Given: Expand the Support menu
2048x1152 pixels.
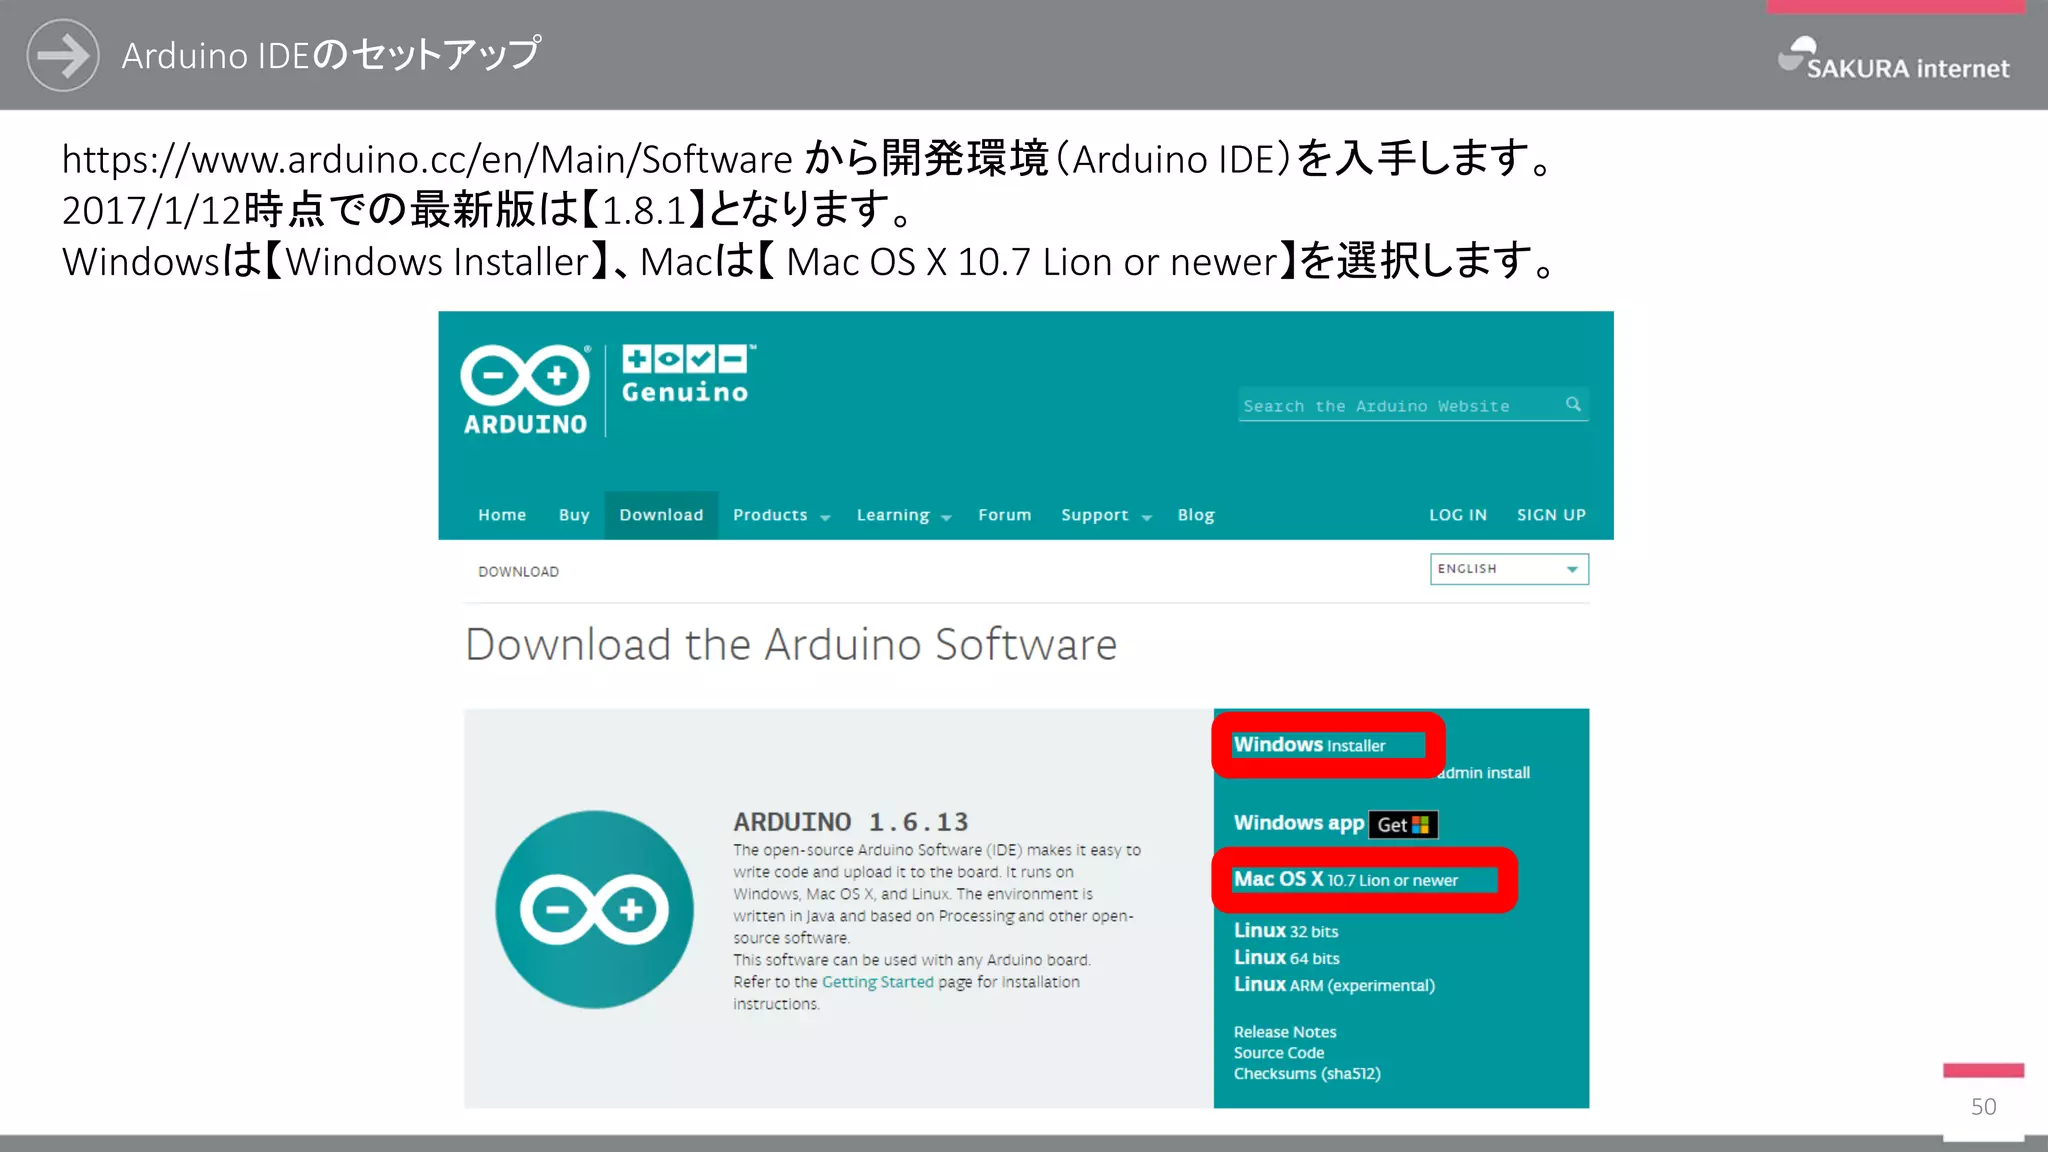Looking at the screenshot, I should pos(1106,515).
